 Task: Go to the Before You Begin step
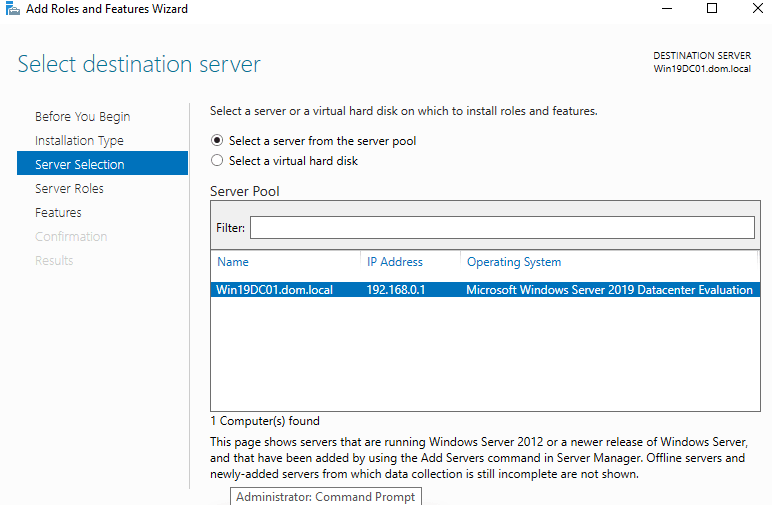pos(82,117)
